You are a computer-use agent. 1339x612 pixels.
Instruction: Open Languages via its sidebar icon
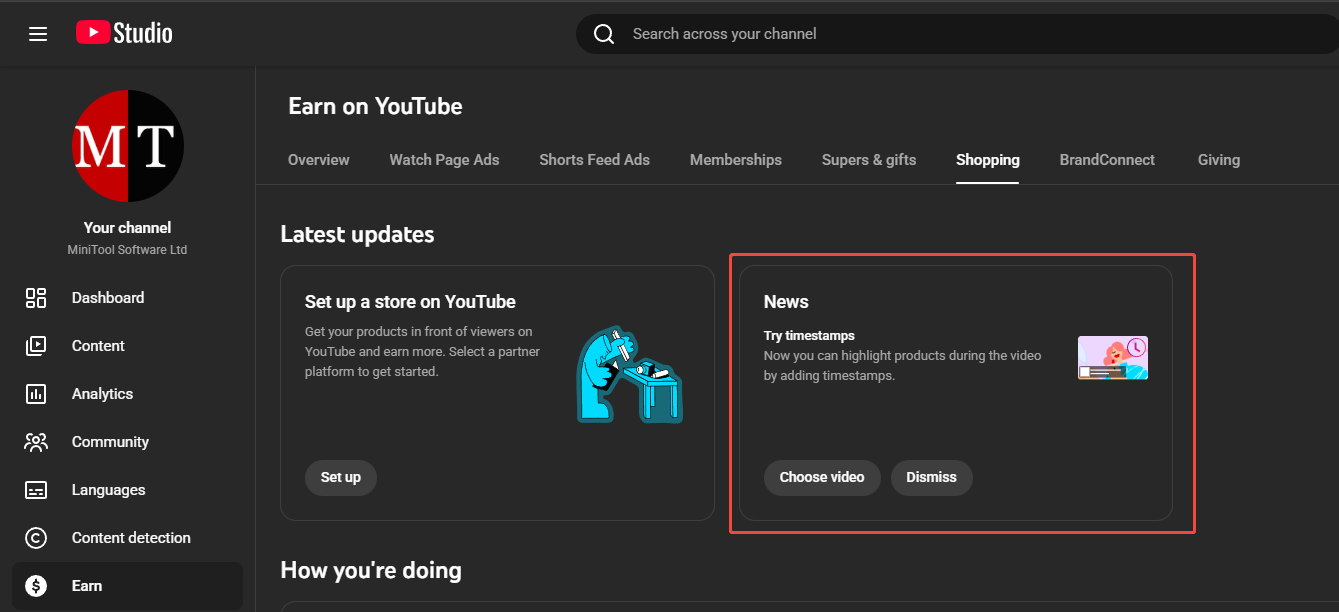(x=36, y=489)
